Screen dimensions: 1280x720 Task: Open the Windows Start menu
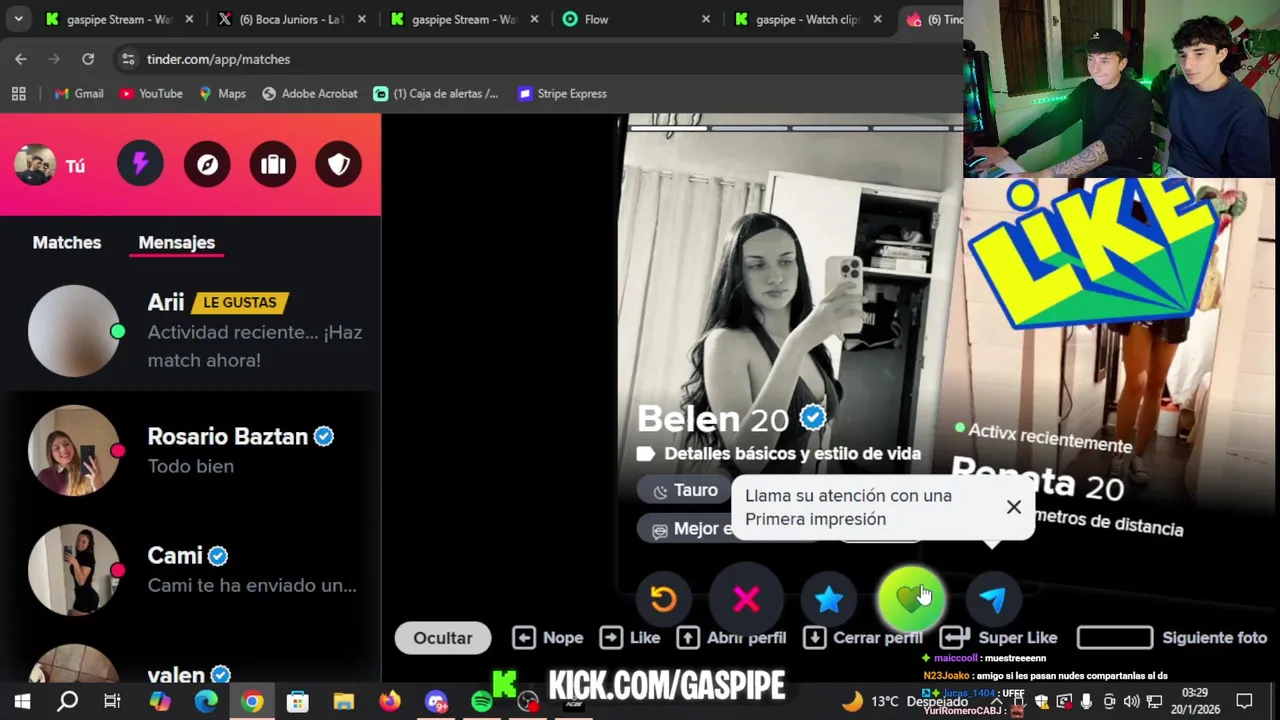[x=22, y=702]
